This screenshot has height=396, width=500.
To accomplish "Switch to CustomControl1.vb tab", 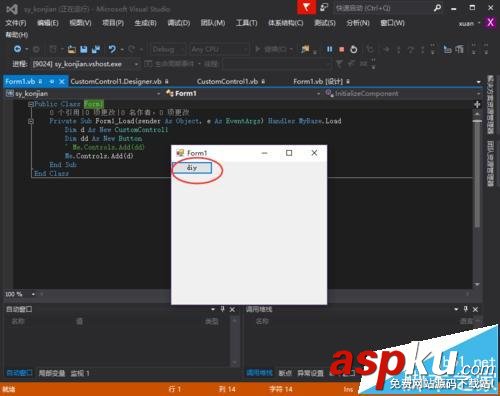I will (x=227, y=81).
